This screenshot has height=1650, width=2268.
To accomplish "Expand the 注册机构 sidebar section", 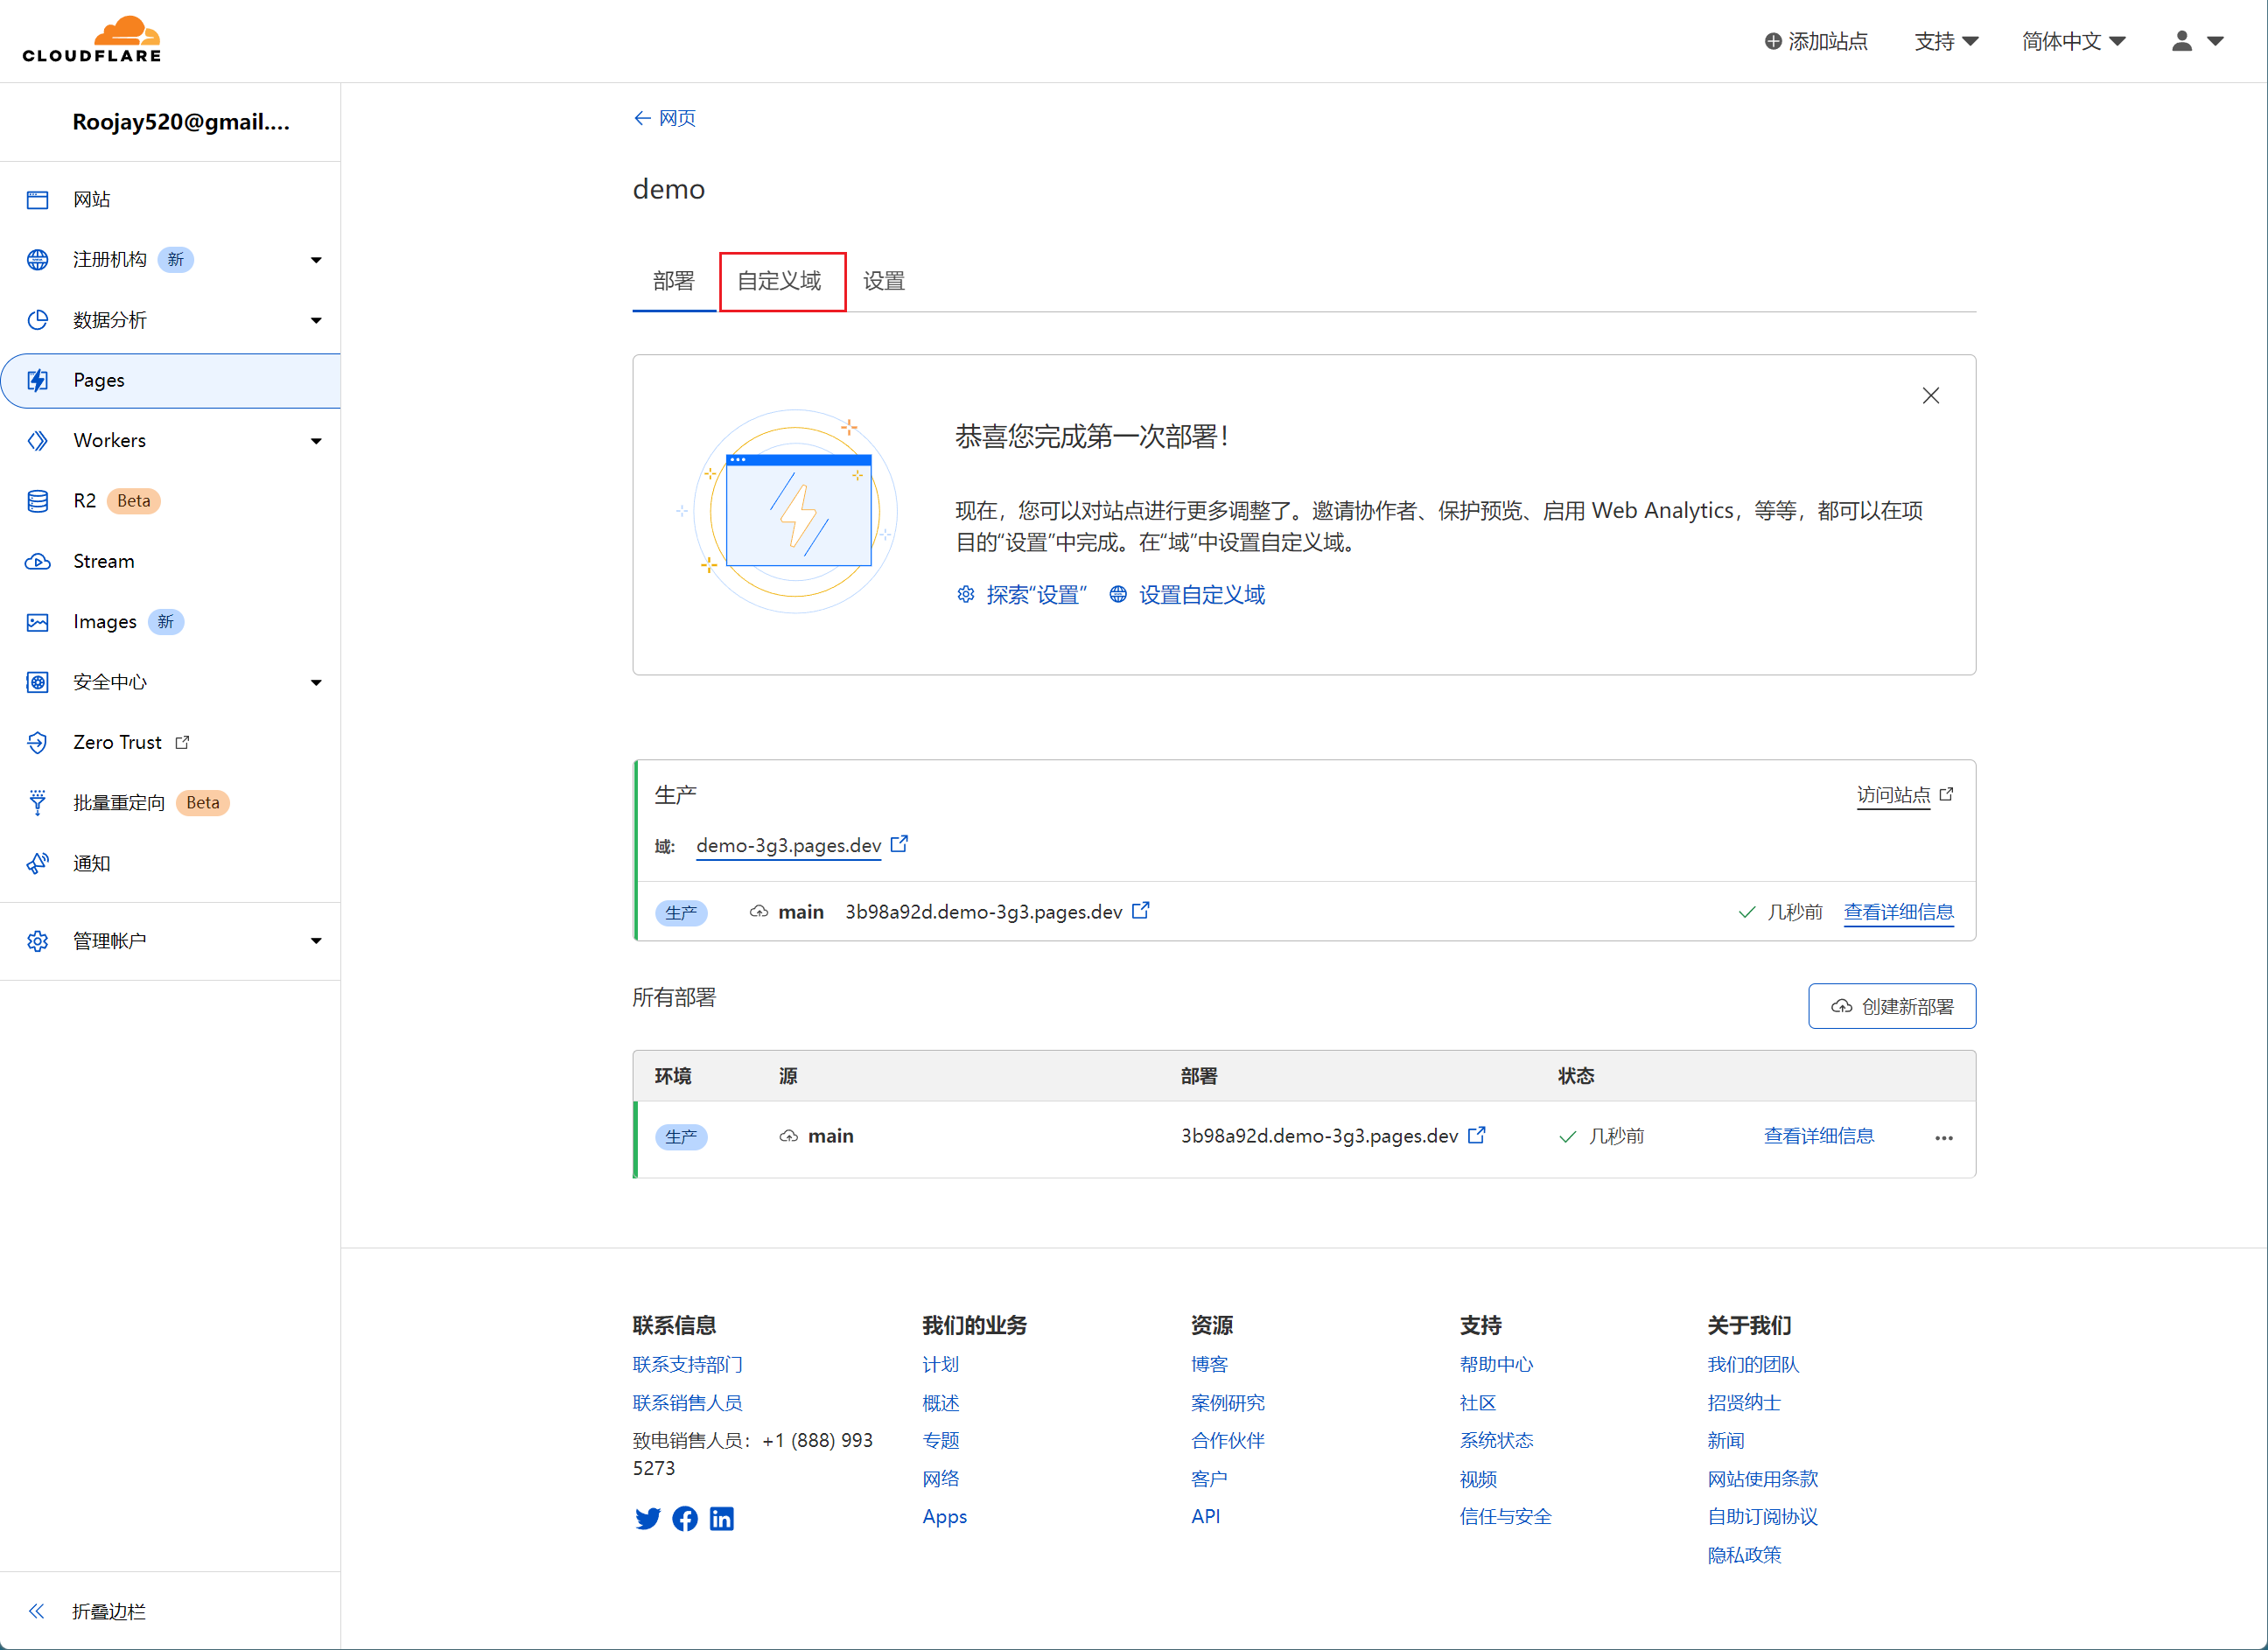I will pyautogui.click(x=316, y=260).
